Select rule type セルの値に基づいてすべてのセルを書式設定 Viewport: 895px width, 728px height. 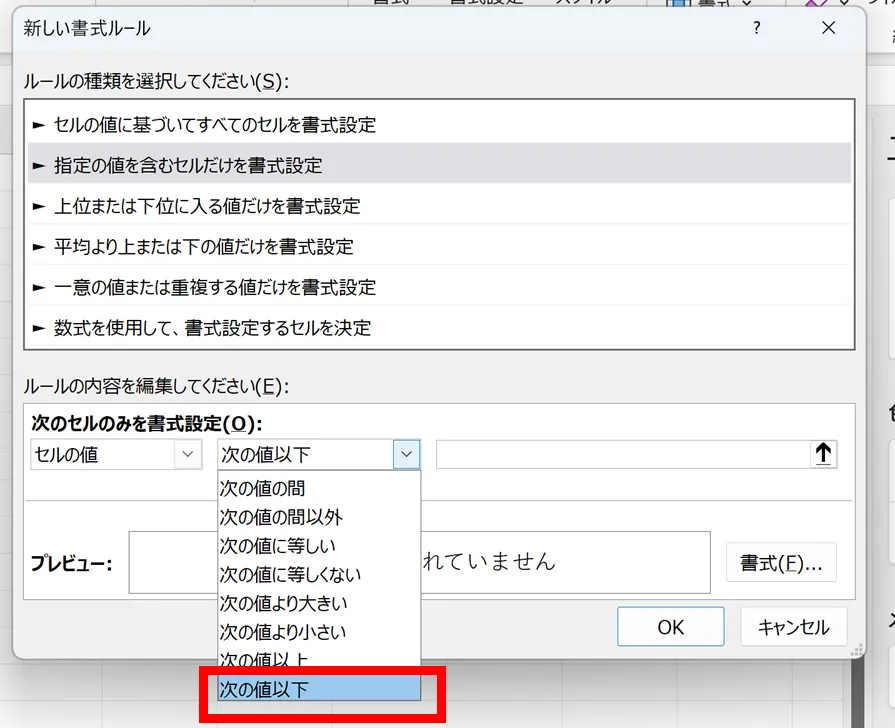(x=215, y=125)
